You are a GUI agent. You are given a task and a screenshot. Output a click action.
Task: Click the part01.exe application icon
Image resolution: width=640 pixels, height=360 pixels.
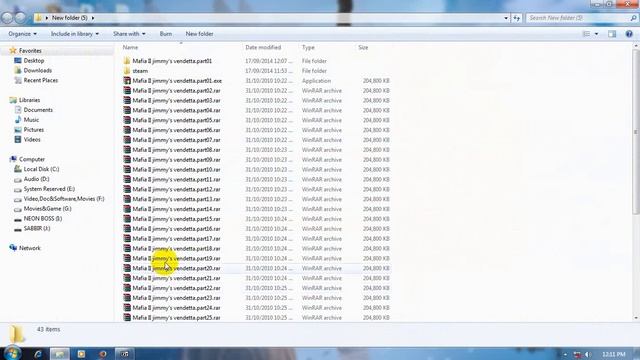127,81
